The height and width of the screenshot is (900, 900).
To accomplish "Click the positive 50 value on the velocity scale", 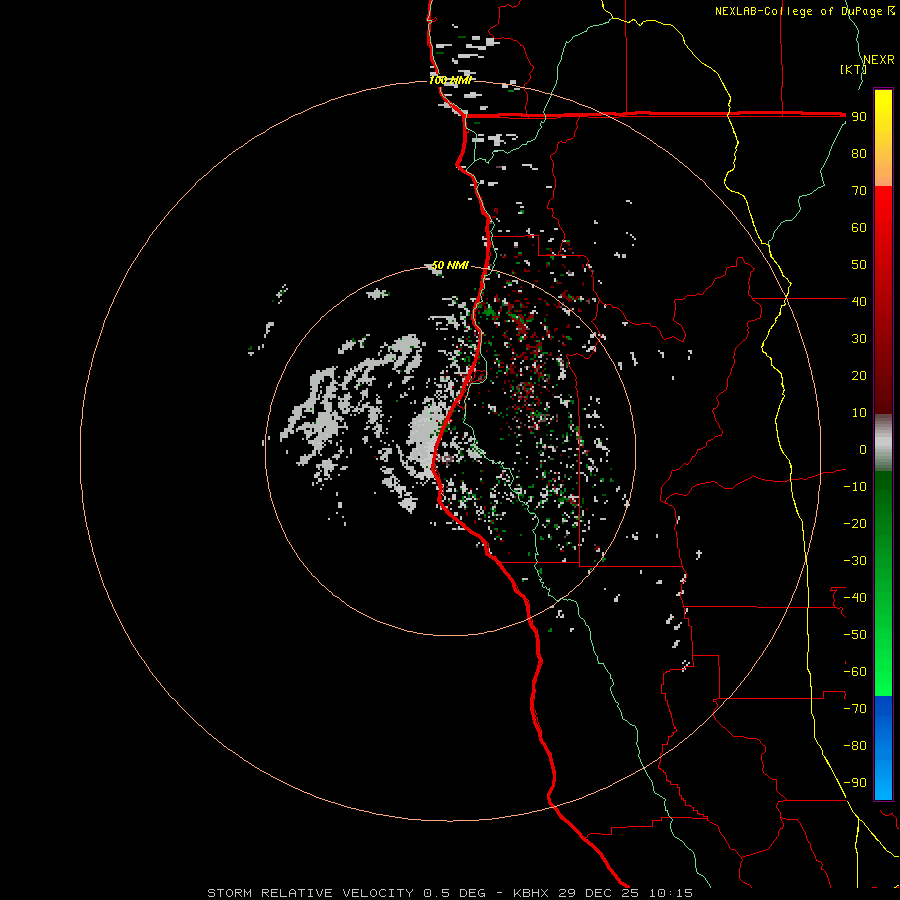I will click(859, 265).
